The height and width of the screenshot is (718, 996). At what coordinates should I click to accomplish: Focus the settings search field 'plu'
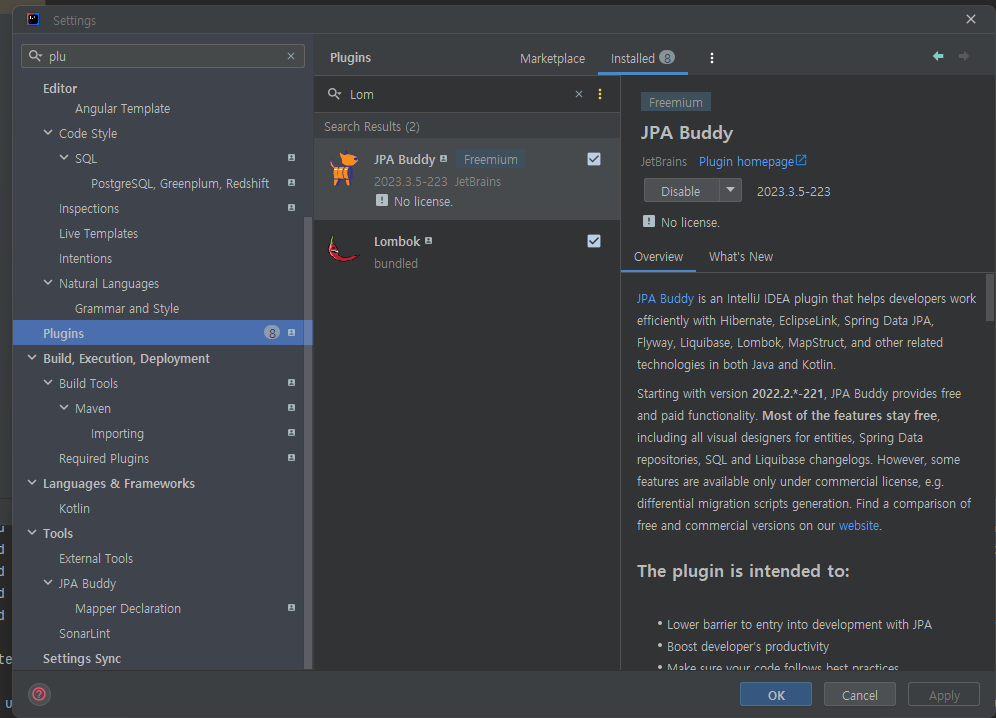pos(163,56)
